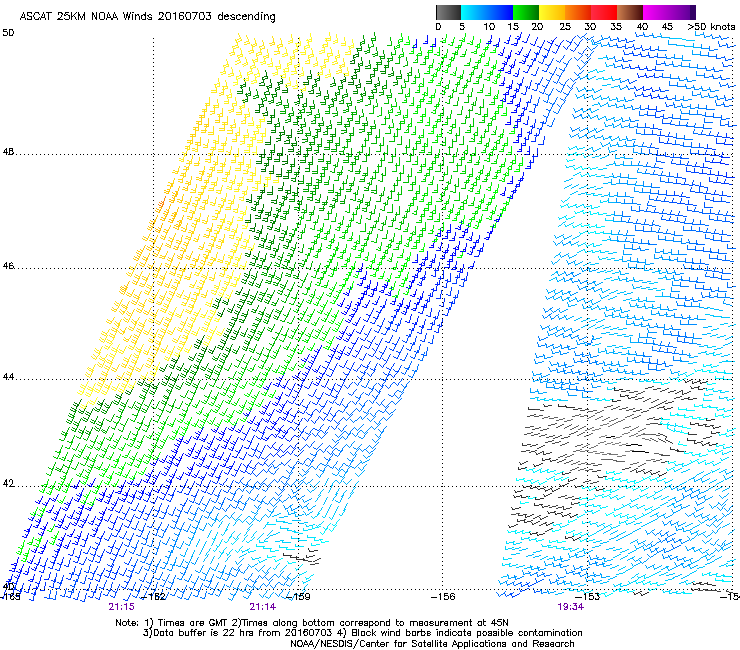Click the '>50 knots' legend label
740x650 pixels.
pyautogui.click(x=711, y=27)
